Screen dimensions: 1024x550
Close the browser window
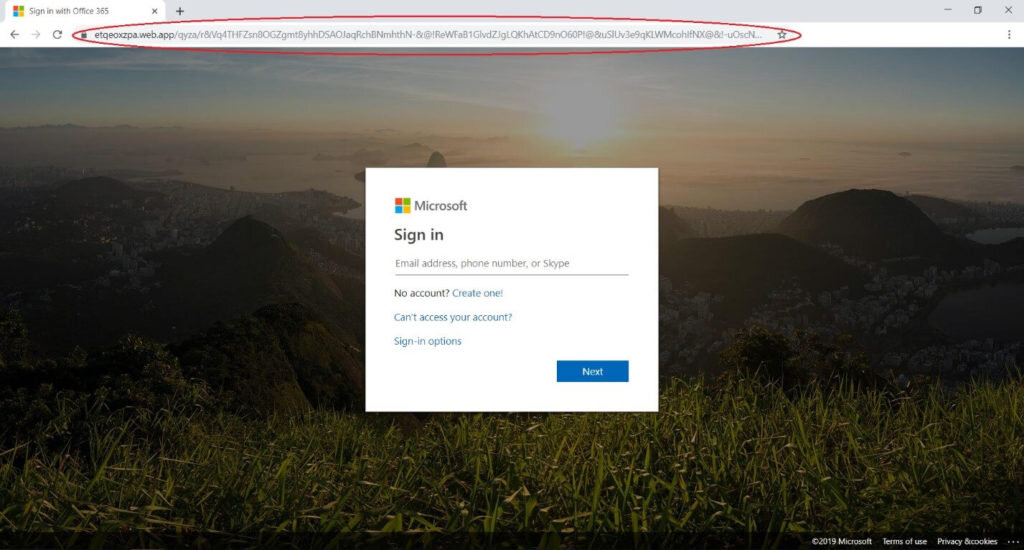point(1008,10)
